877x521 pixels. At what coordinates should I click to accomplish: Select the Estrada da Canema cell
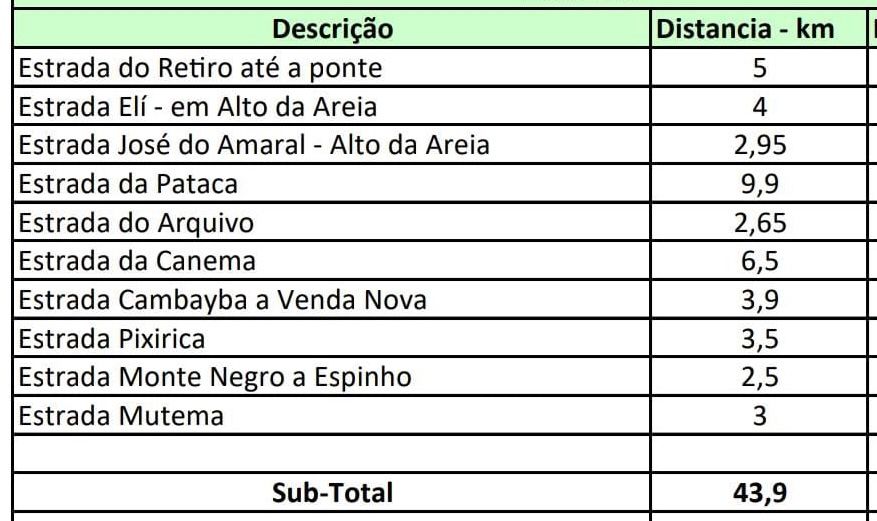point(332,260)
